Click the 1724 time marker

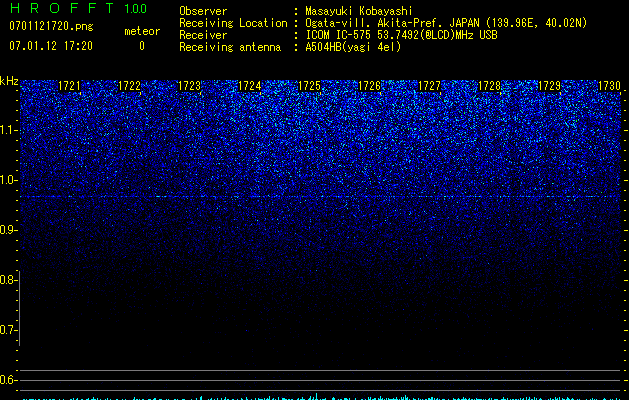250,86
